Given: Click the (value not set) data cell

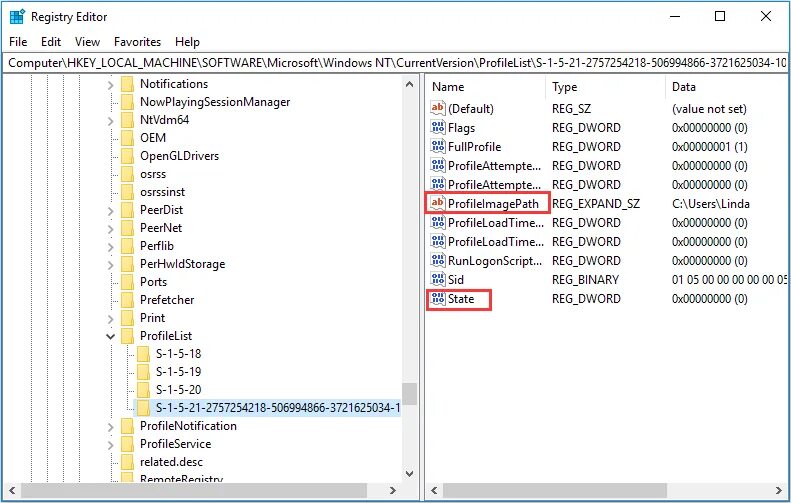Looking at the screenshot, I should pos(709,109).
